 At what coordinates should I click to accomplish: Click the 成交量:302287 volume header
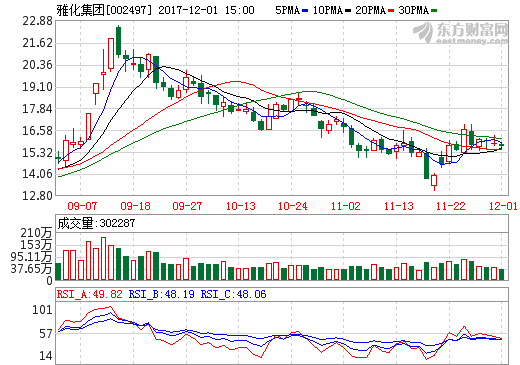[96, 223]
